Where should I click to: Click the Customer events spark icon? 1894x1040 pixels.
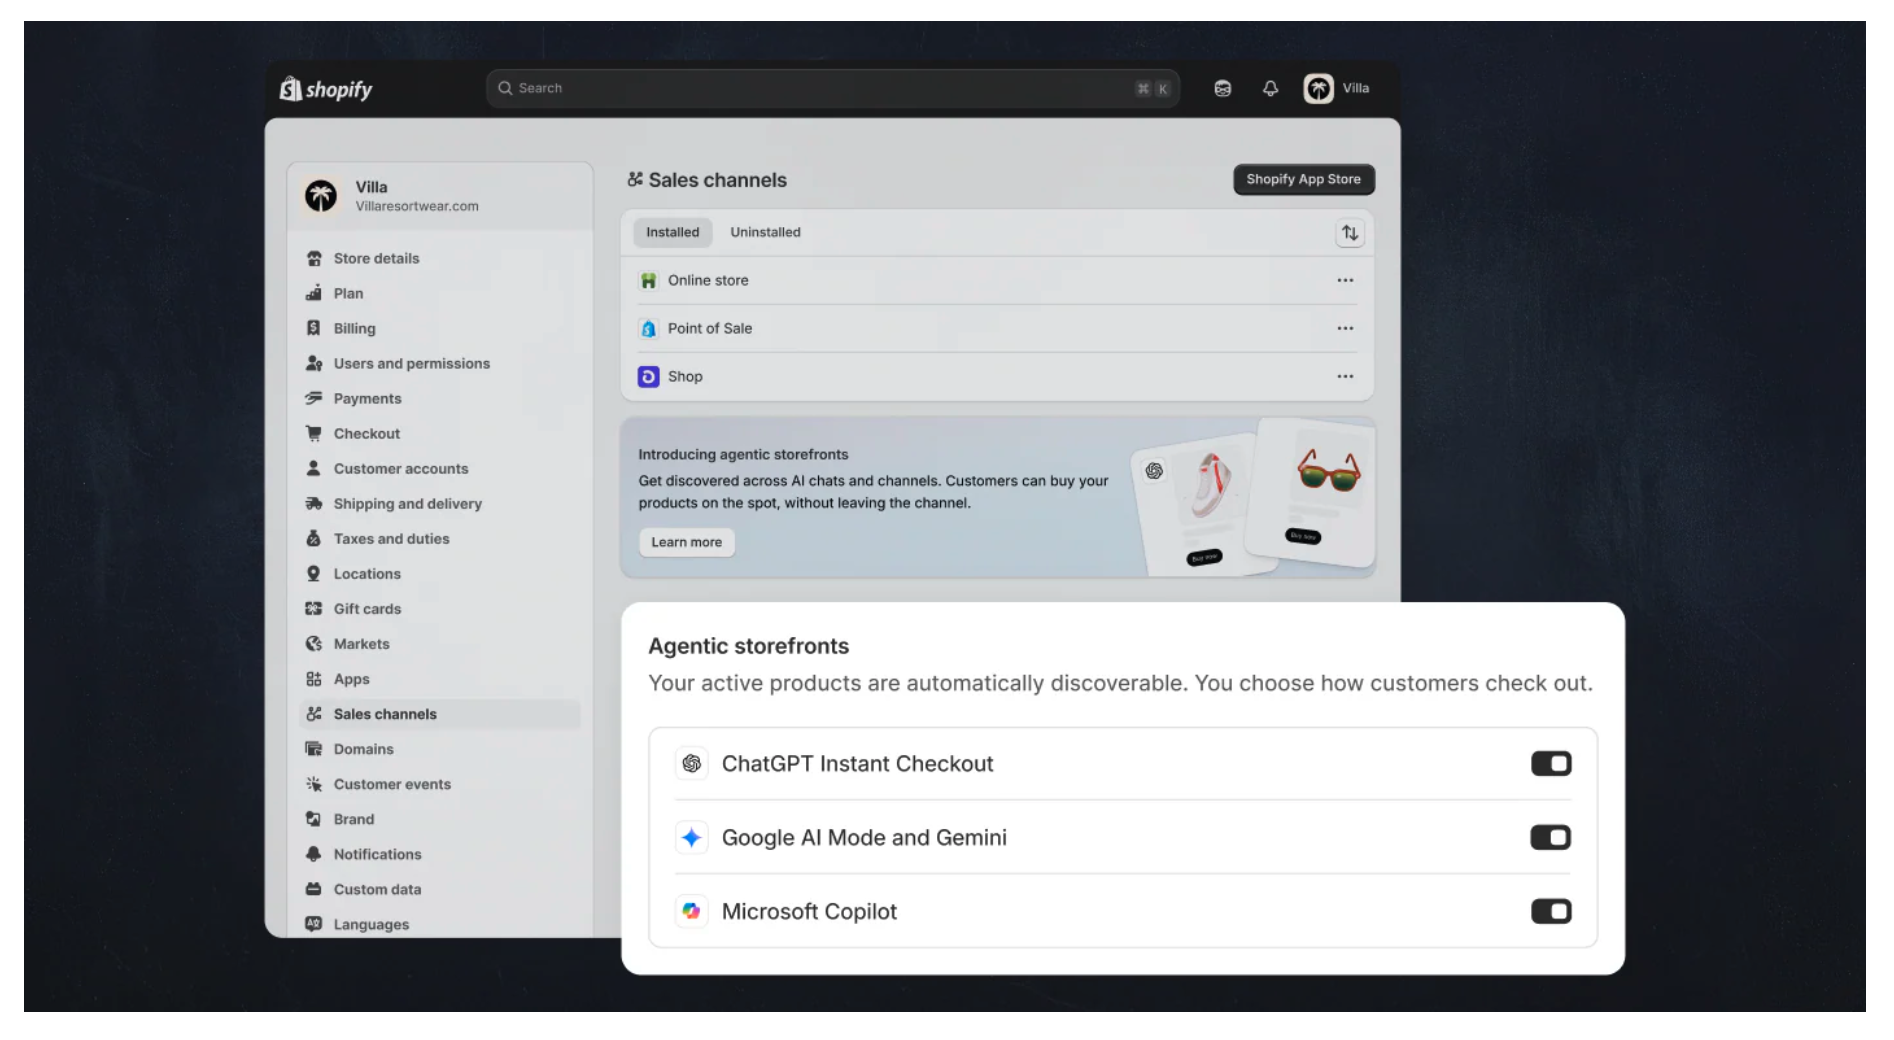[x=314, y=783]
